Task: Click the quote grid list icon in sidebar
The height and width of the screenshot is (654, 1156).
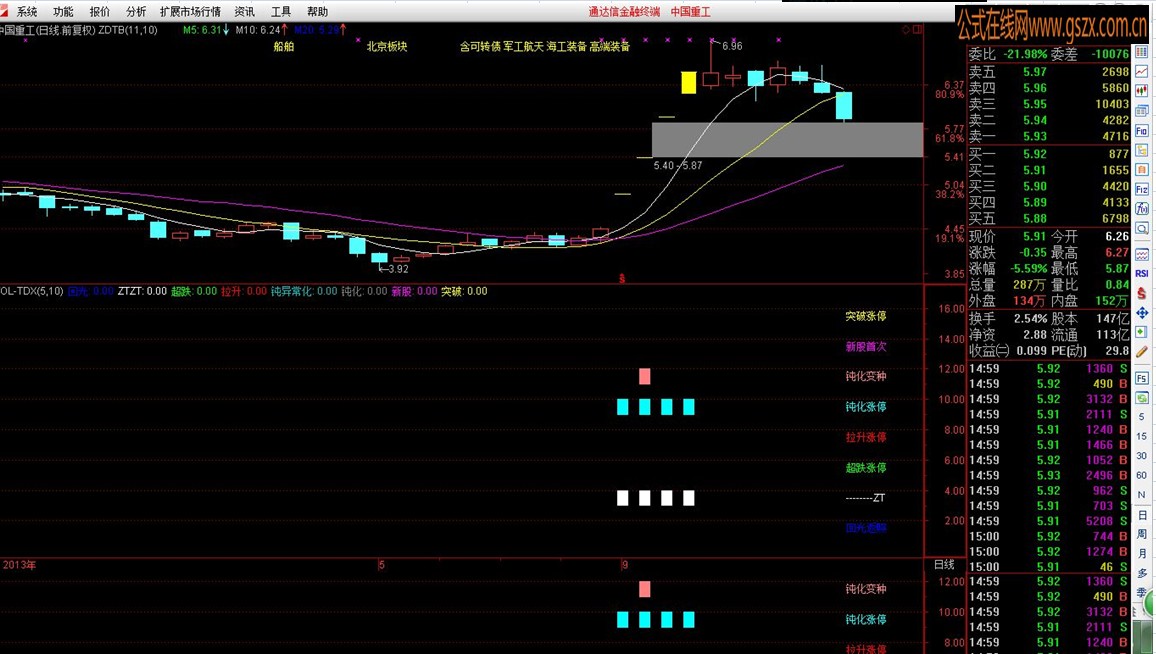Action: tap(1141, 52)
